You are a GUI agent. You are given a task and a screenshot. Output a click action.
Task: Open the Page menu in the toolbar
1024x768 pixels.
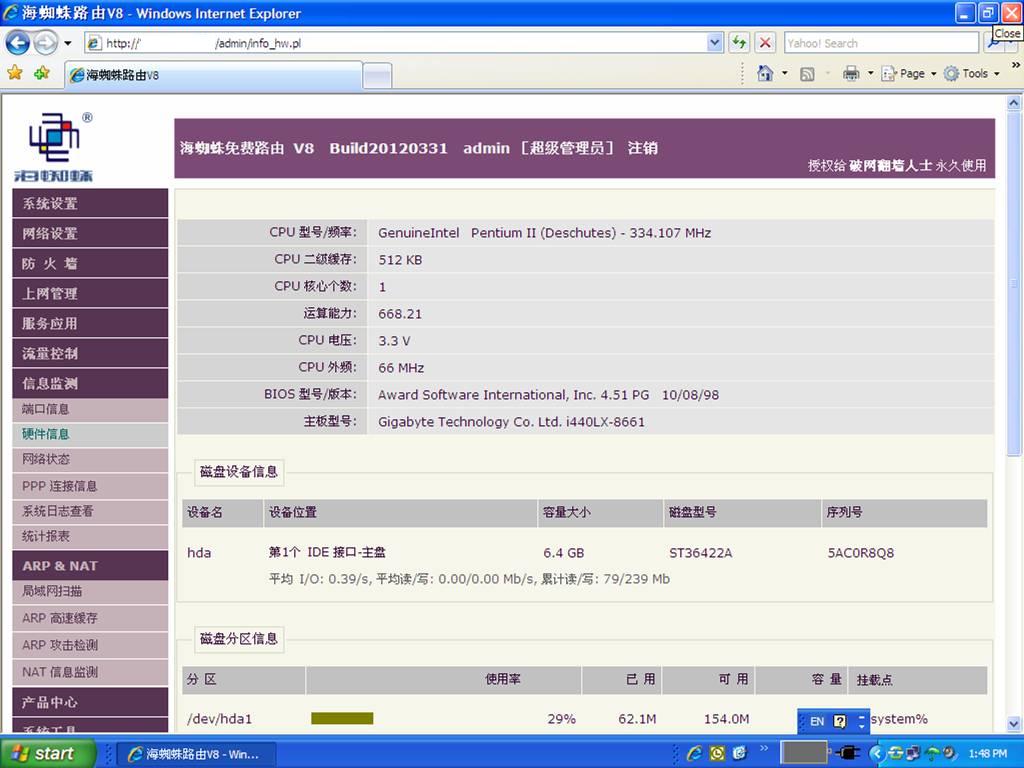coord(908,74)
